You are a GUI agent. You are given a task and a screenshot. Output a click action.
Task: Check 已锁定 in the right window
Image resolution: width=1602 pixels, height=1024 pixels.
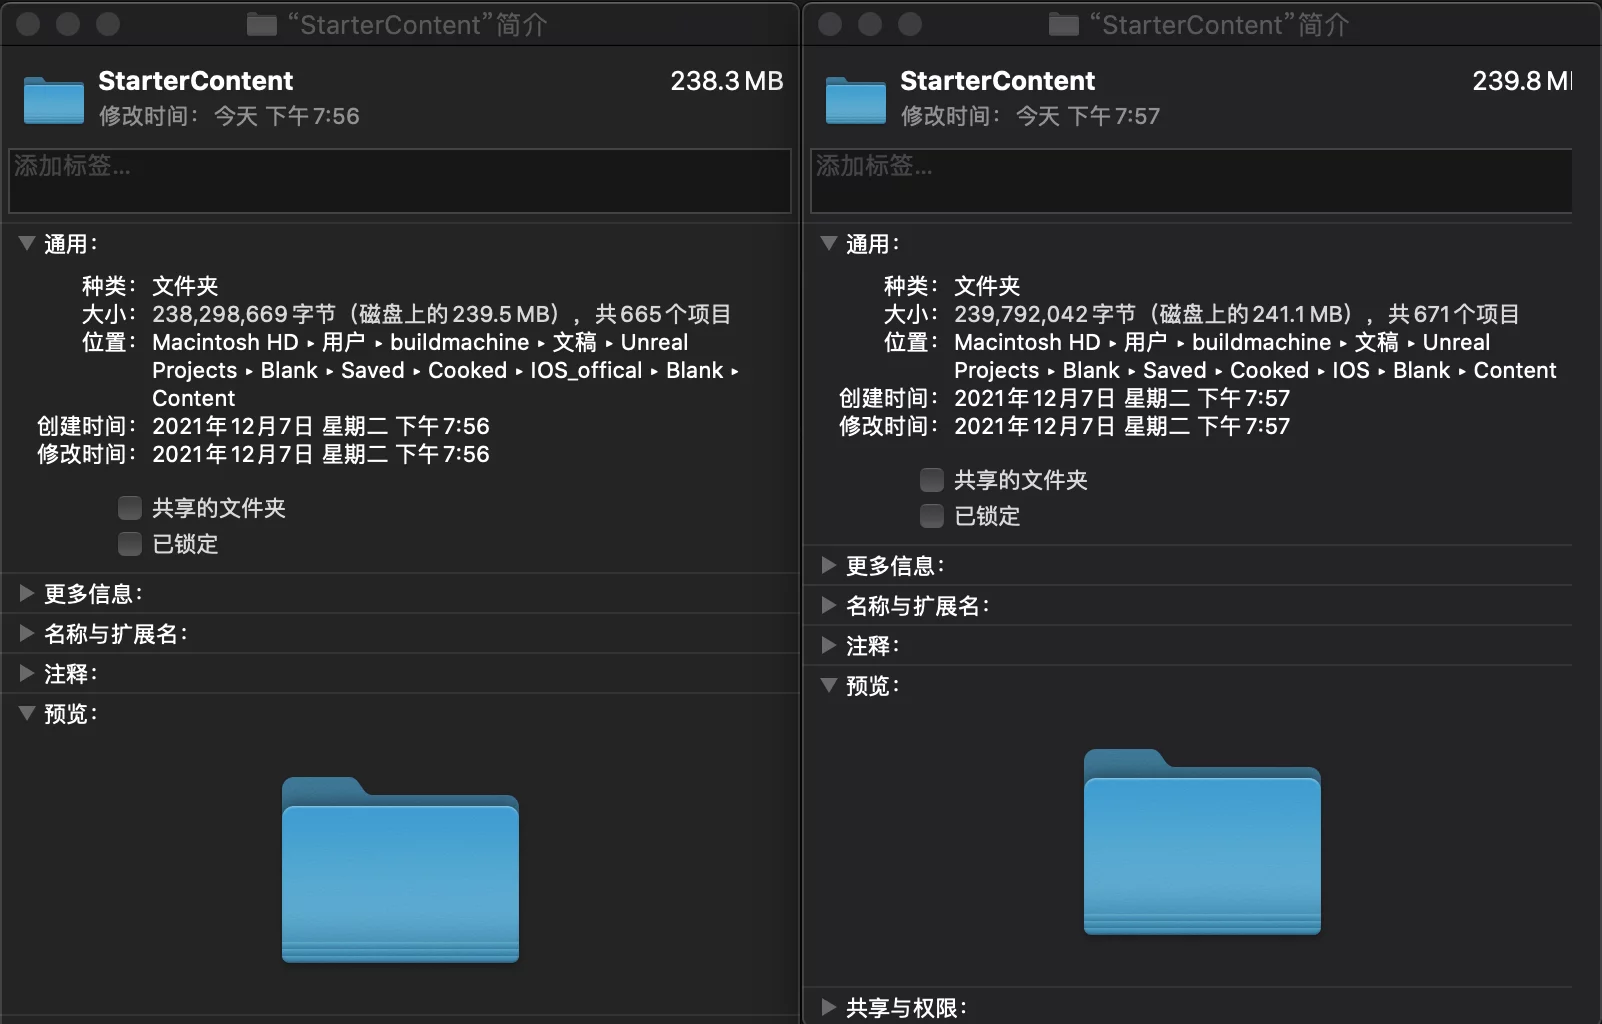(932, 516)
